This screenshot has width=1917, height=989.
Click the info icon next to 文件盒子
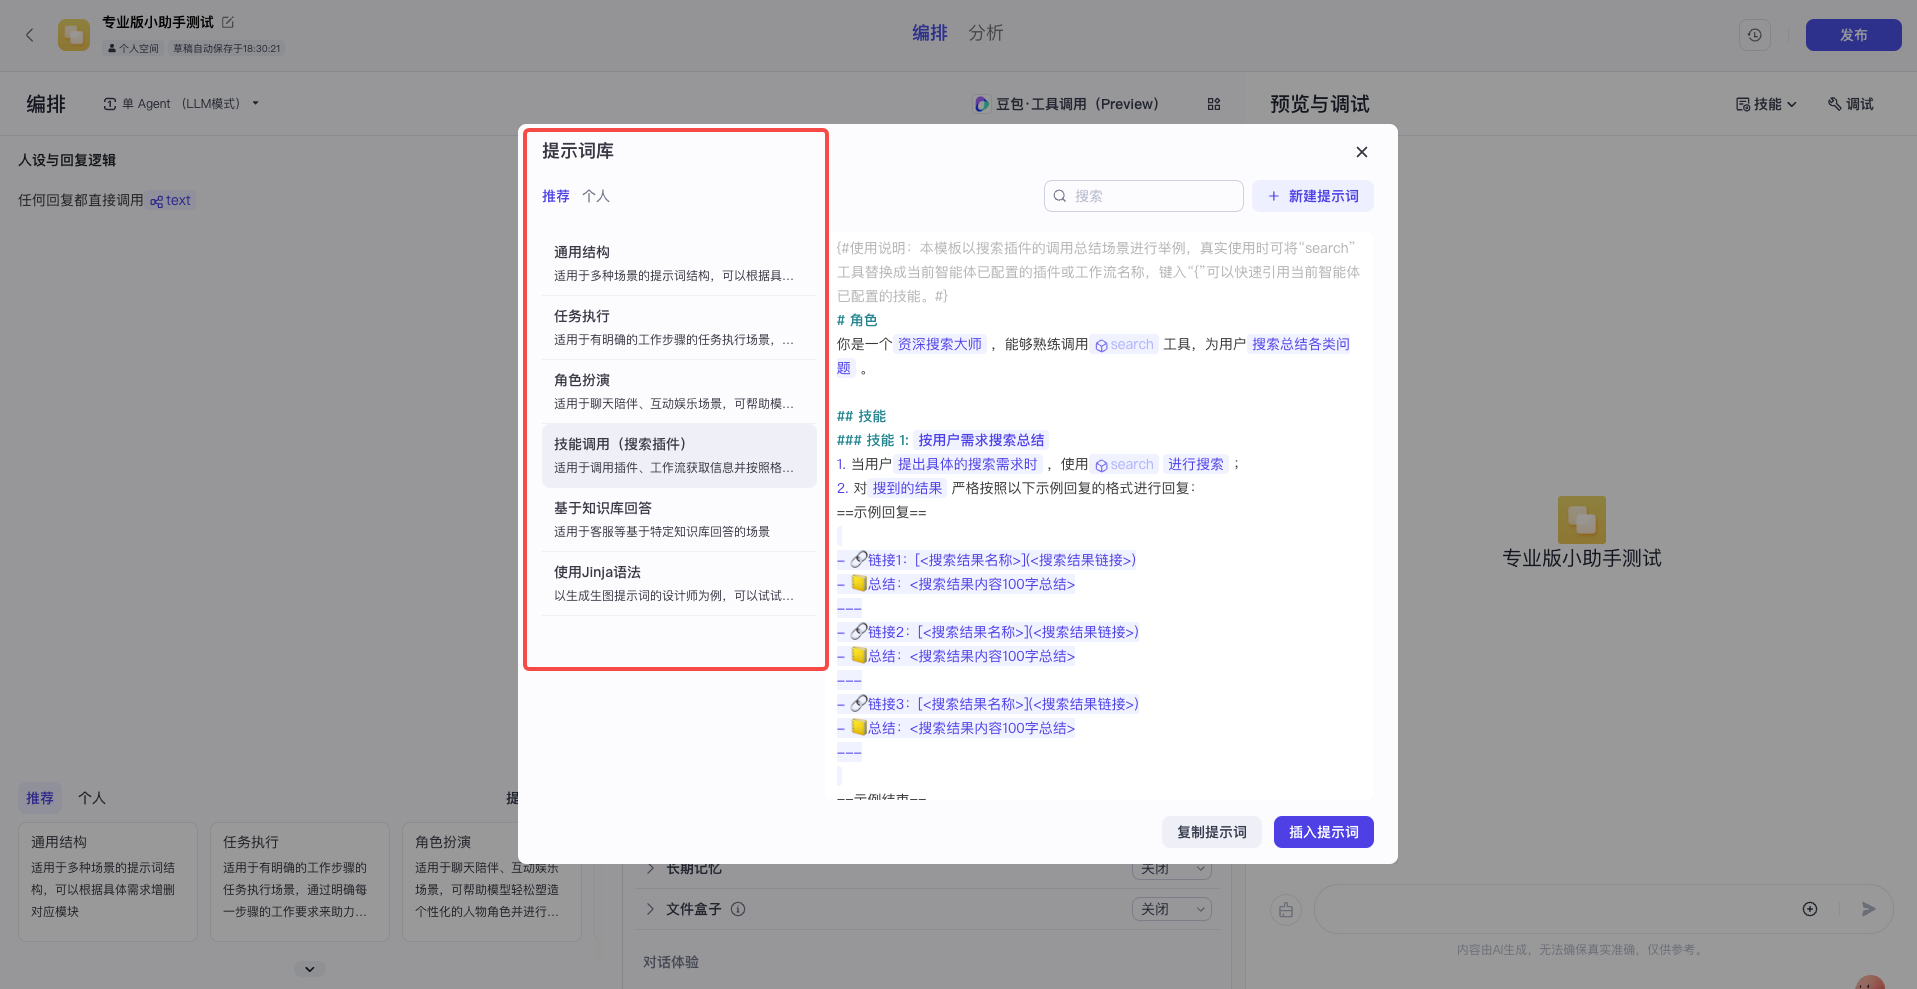click(x=738, y=909)
